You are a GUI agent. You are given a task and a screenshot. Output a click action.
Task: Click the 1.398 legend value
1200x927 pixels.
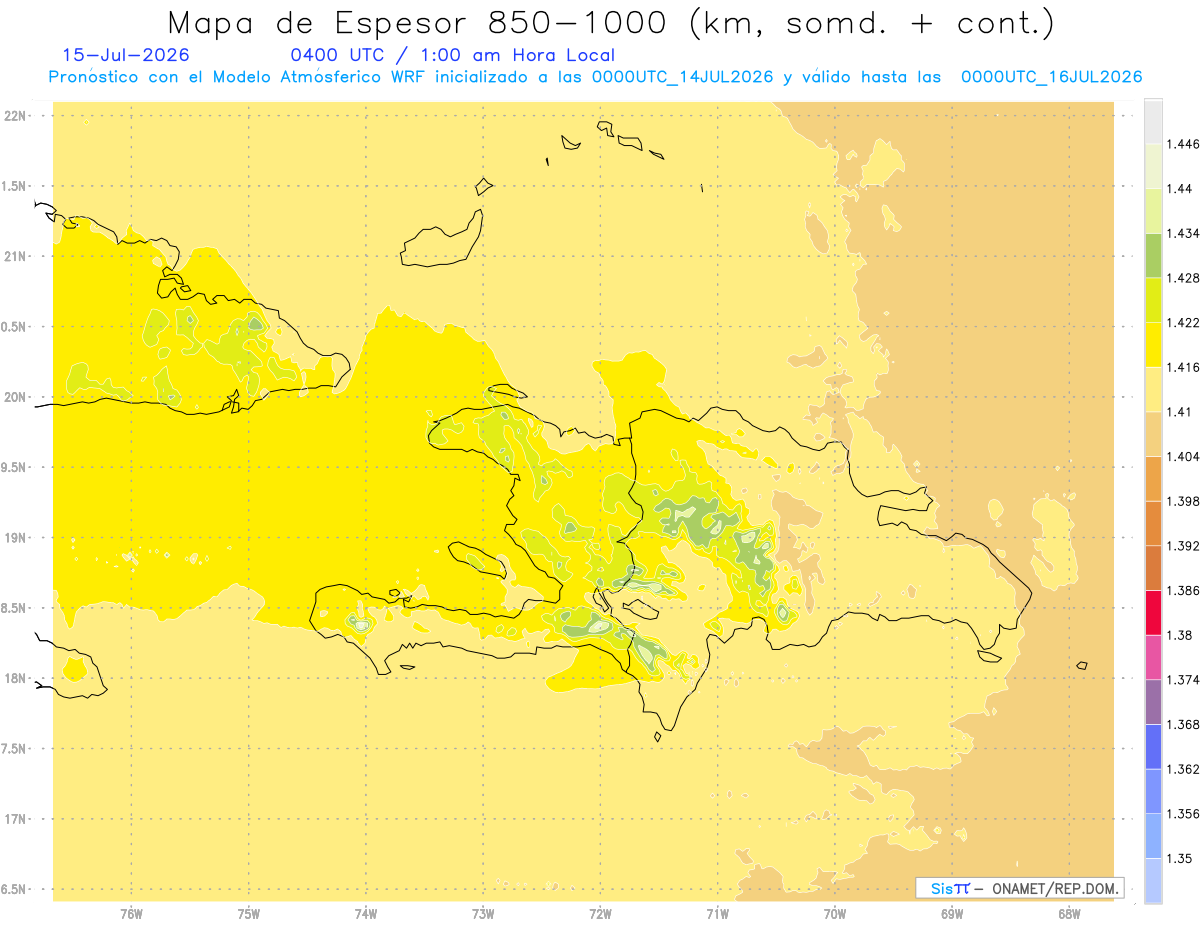(1183, 501)
